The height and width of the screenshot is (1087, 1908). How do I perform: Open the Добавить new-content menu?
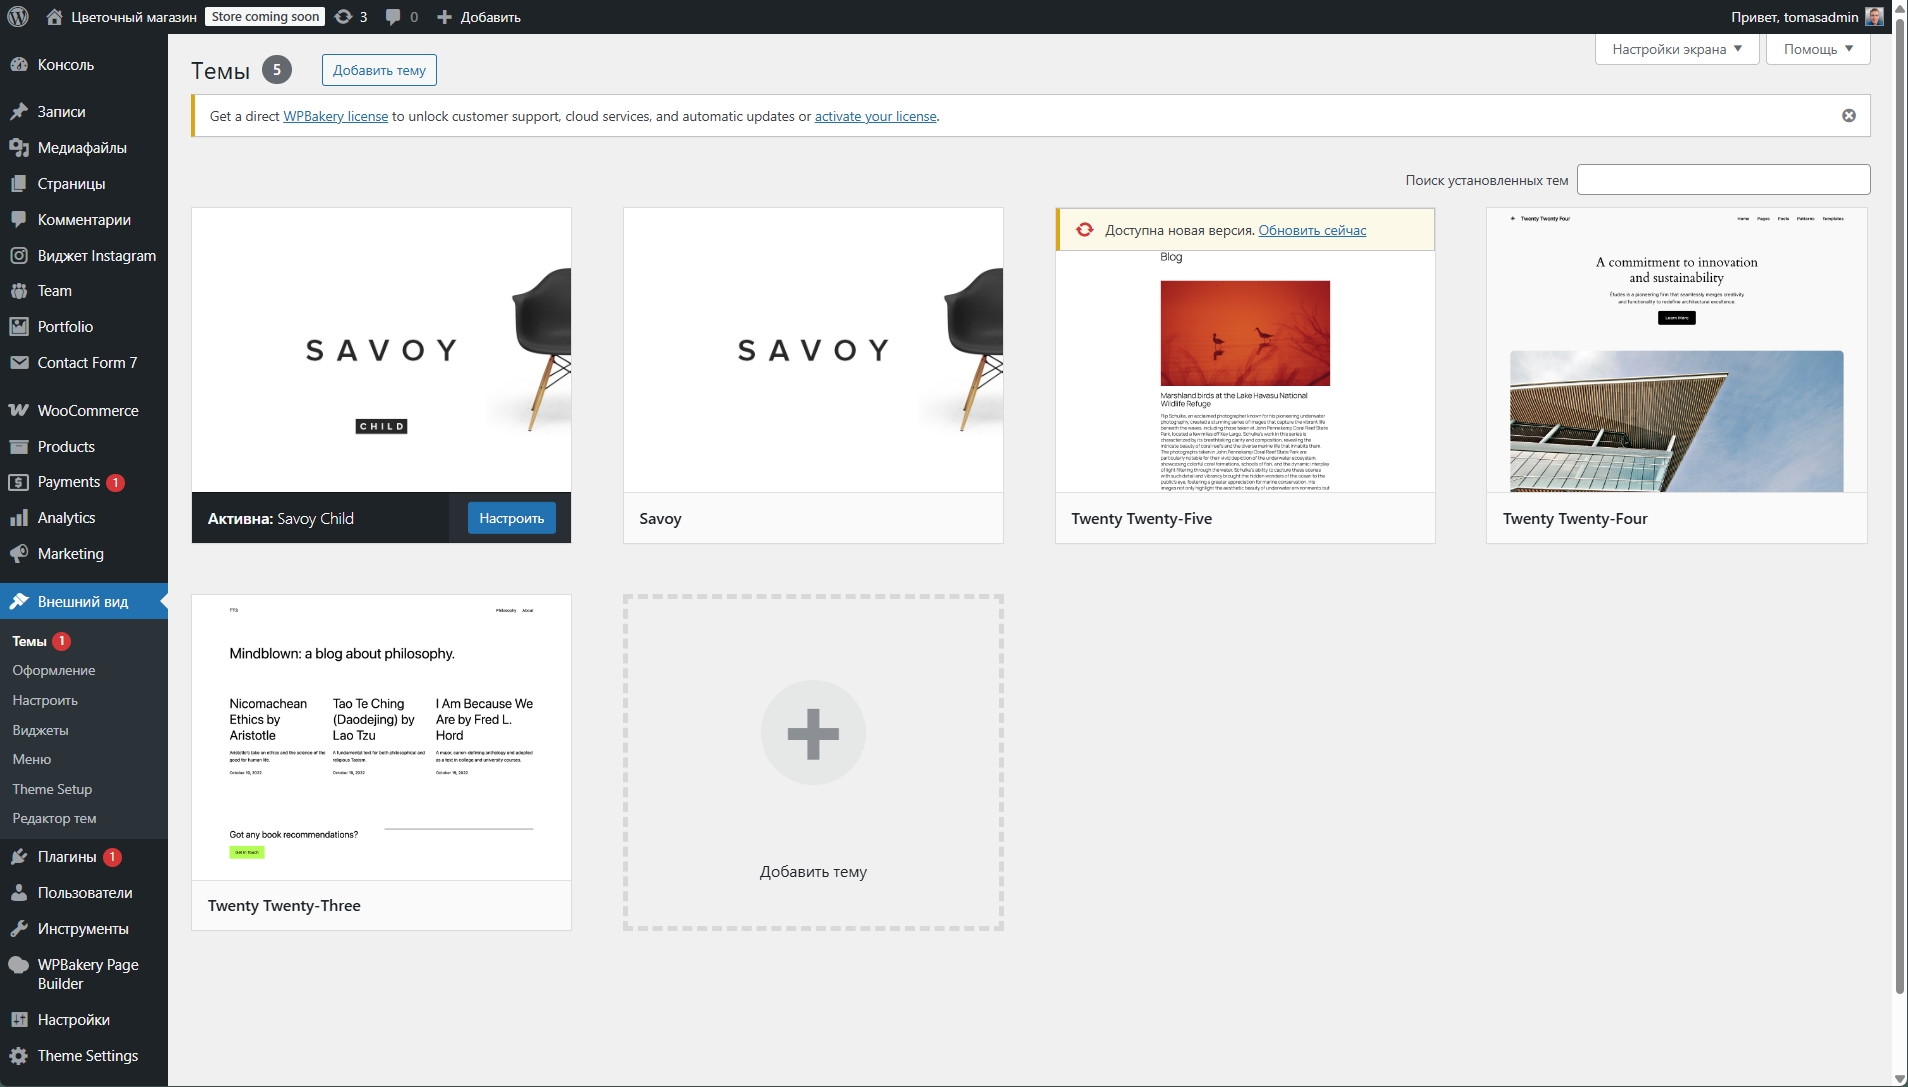coord(479,17)
